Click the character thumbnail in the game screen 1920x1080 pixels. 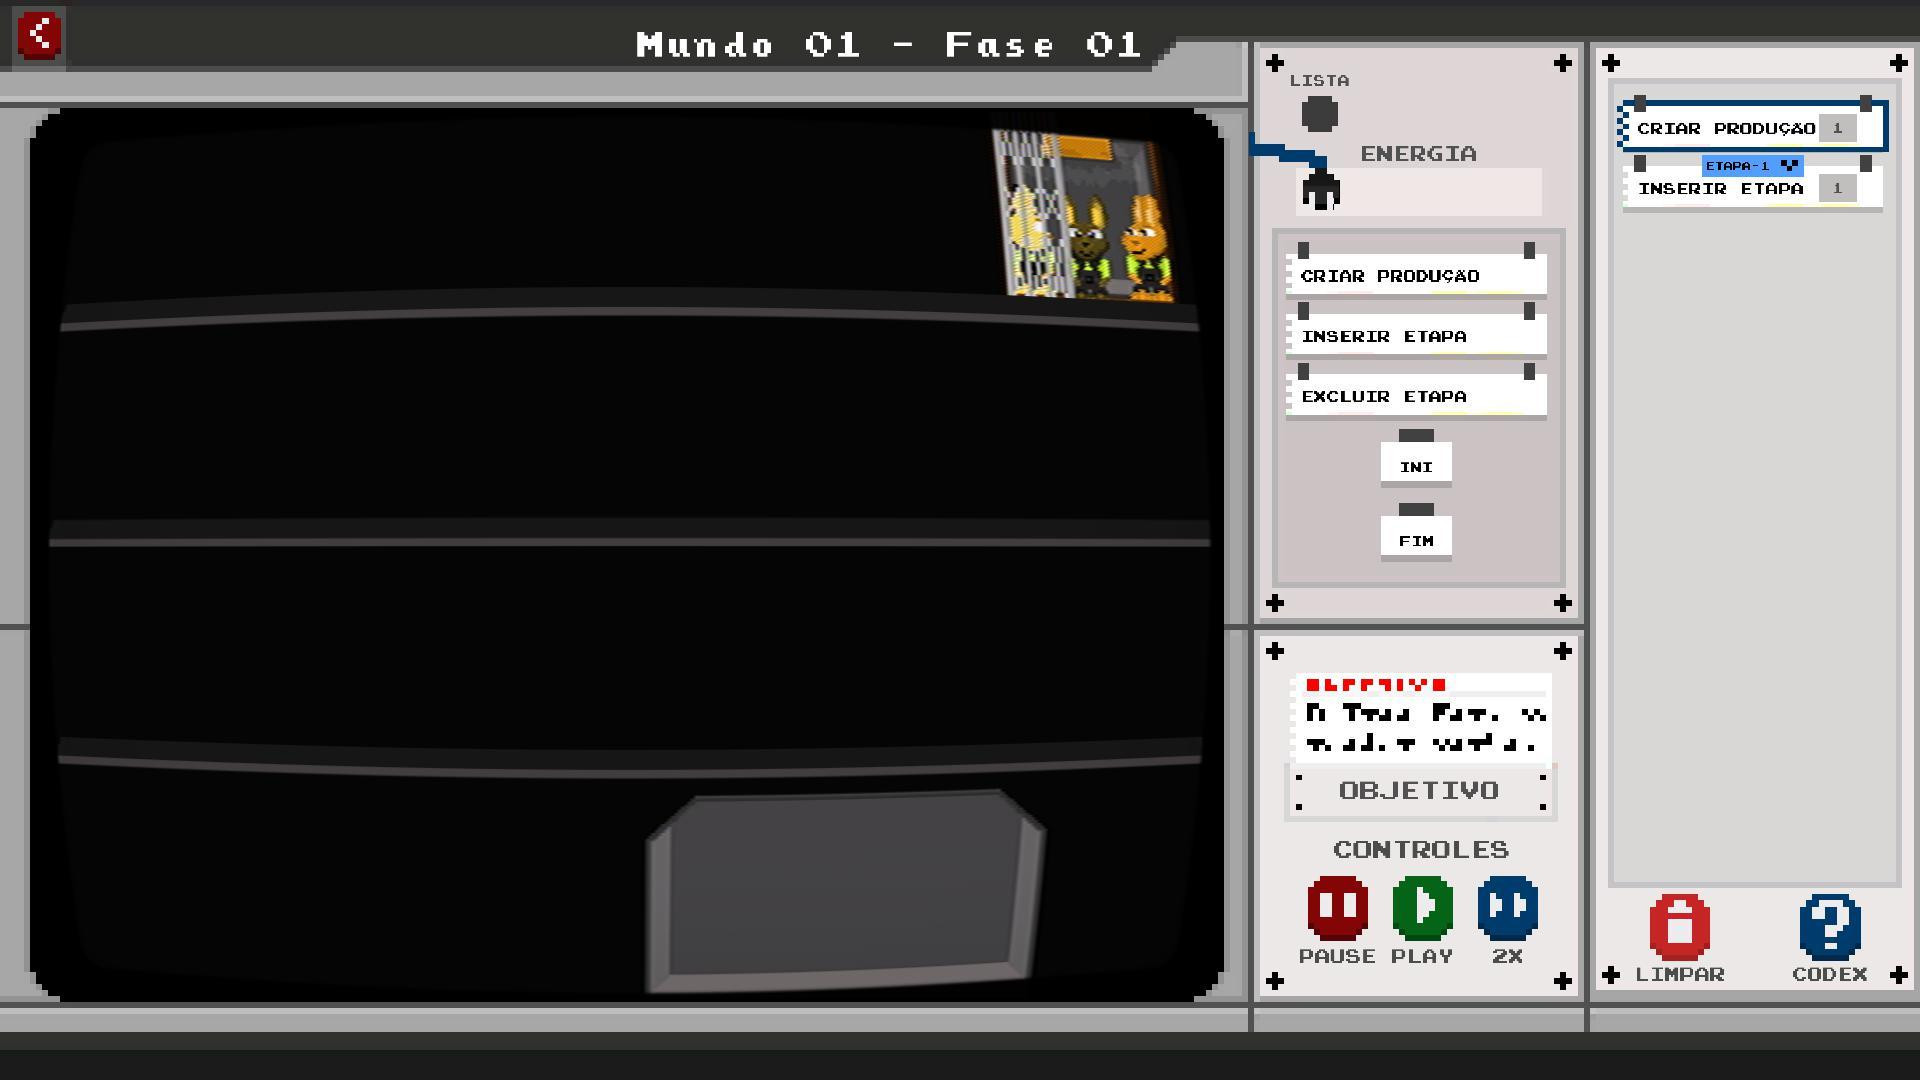coord(1084,214)
